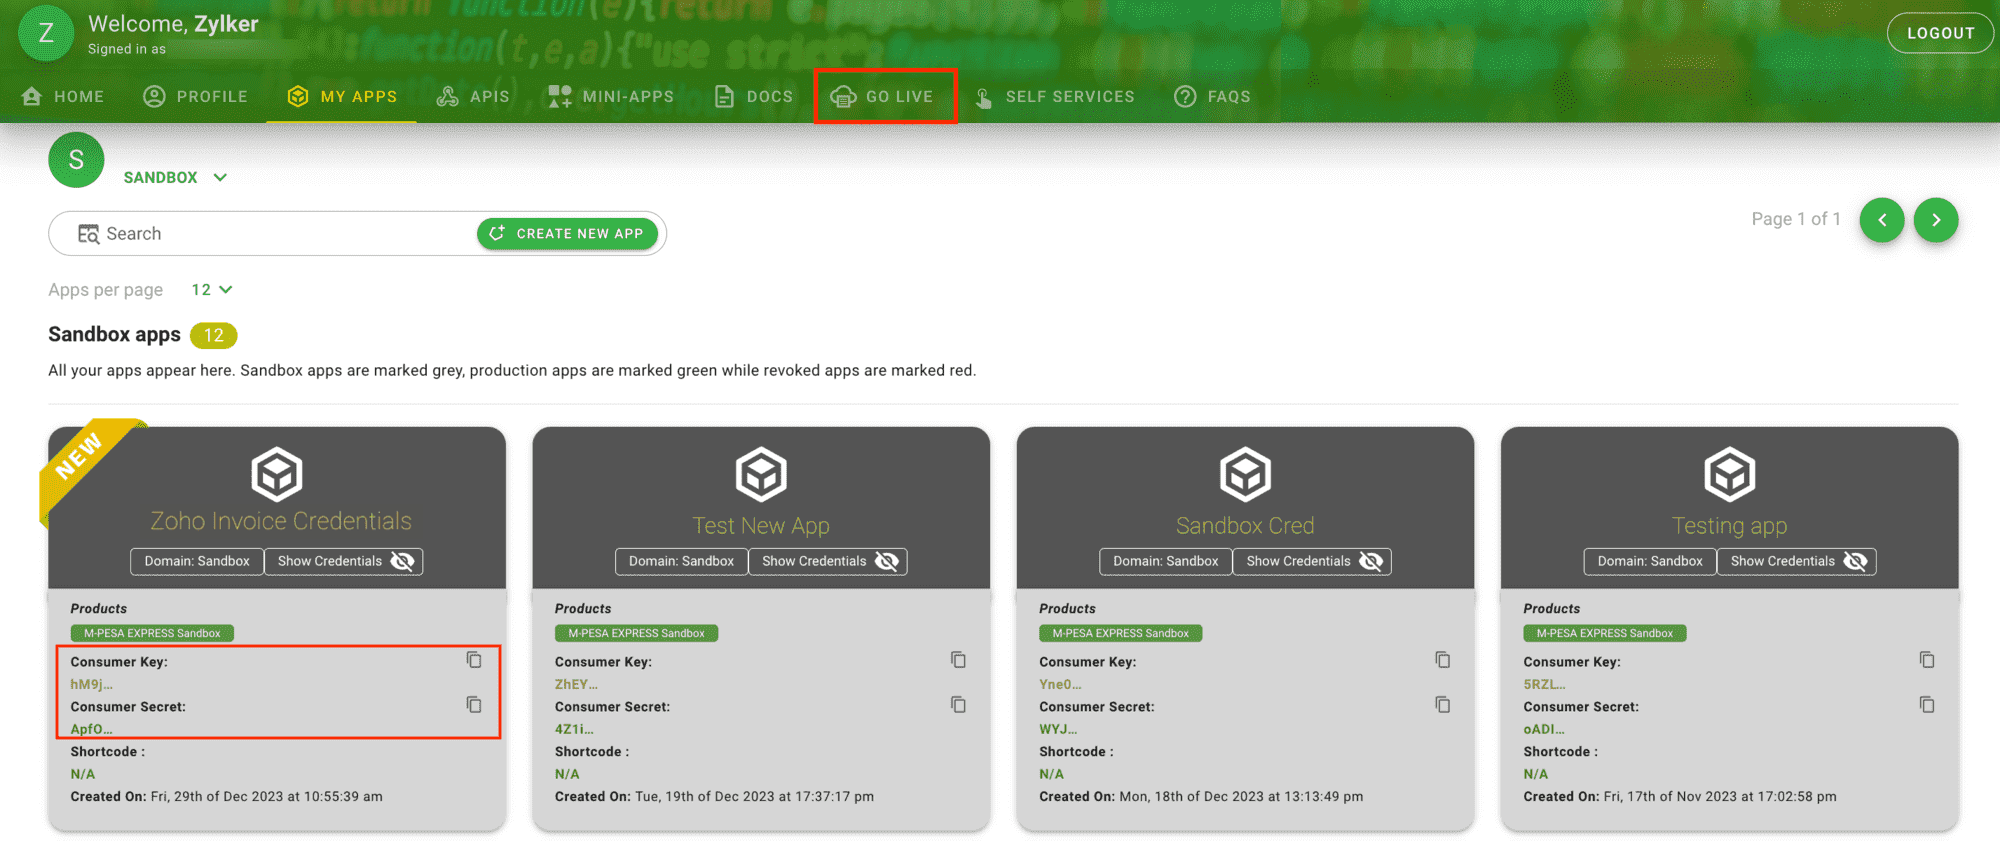Click Domain: Sandbox on Testing app

click(x=1650, y=561)
